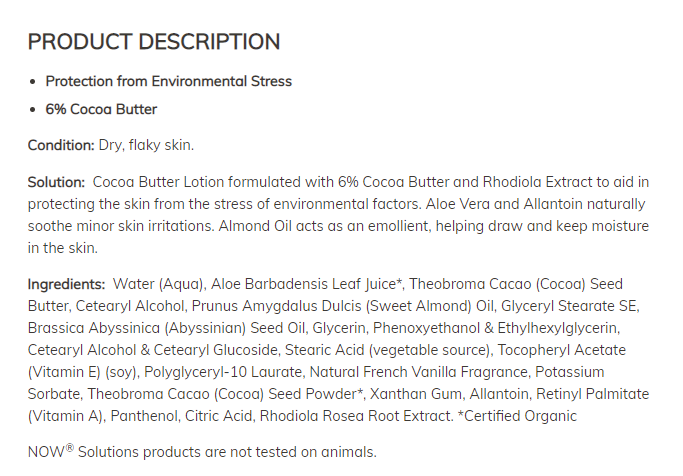Click the 'Dry, flaky skin.' text
The image size is (683, 476).
click(146, 145)
